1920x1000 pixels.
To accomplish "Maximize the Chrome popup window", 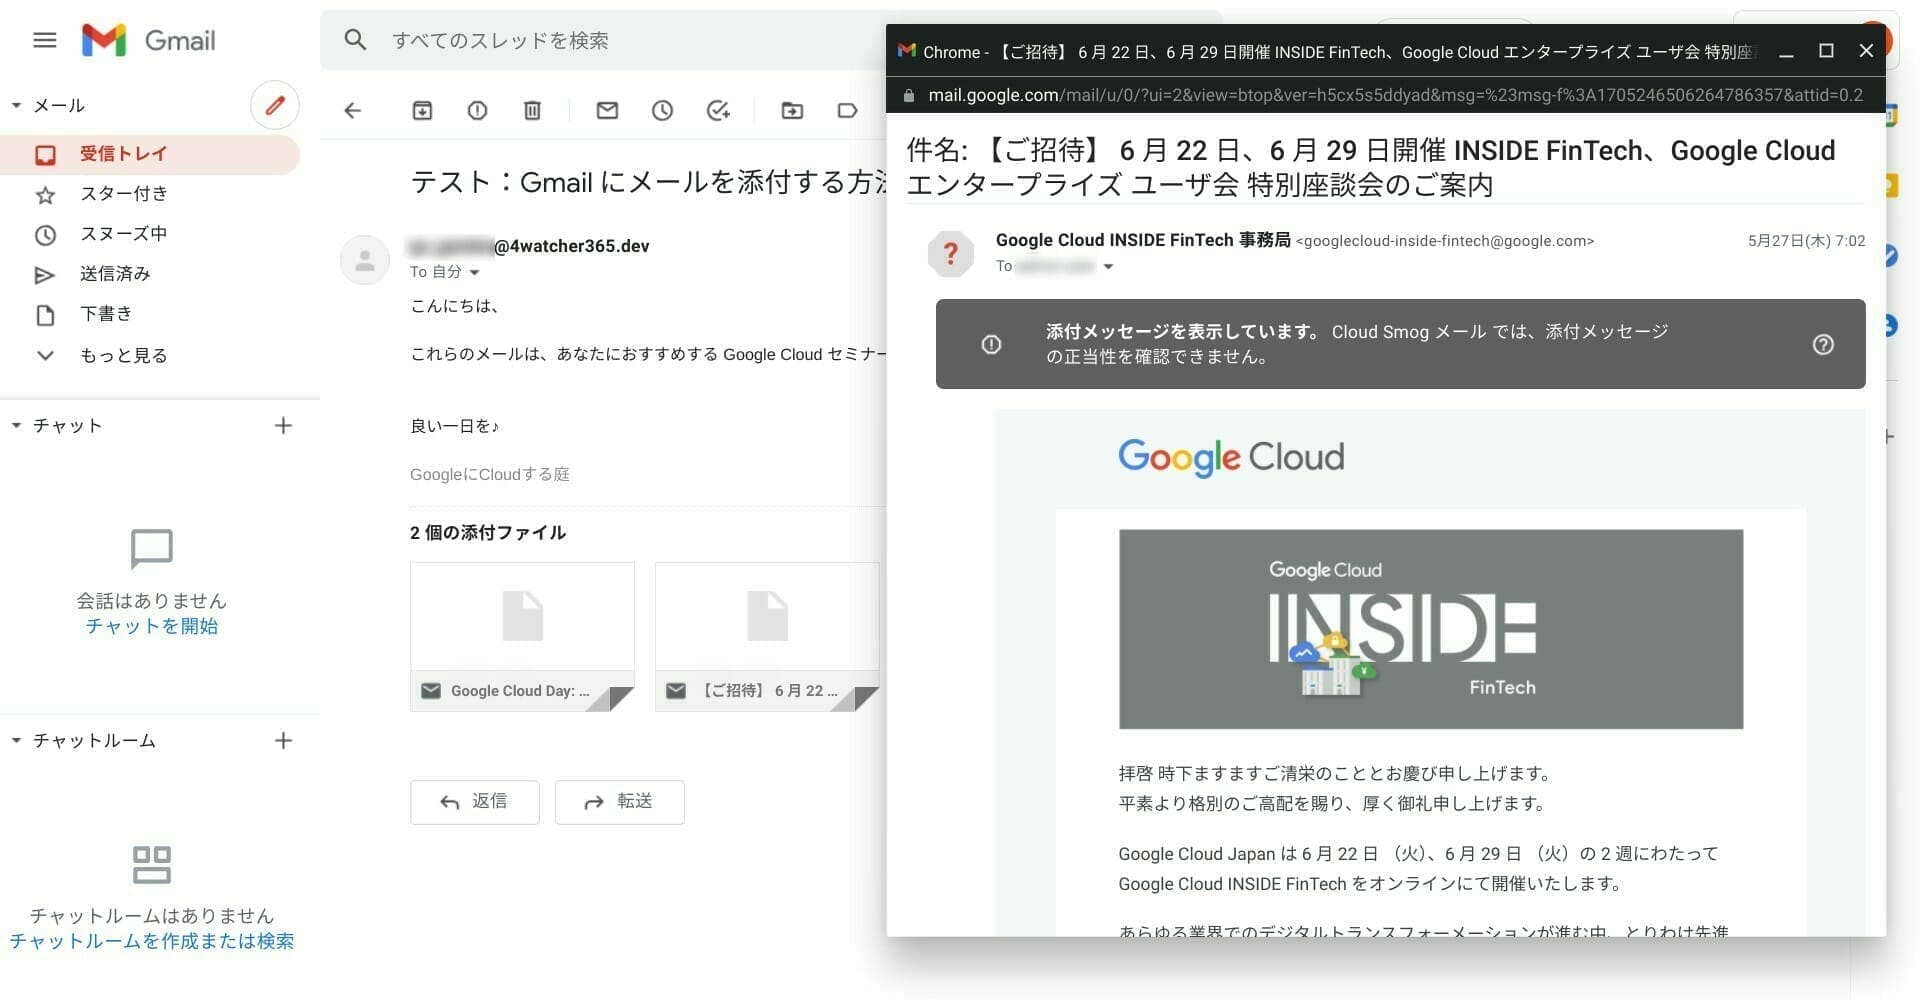I will tap(1826, 51).
